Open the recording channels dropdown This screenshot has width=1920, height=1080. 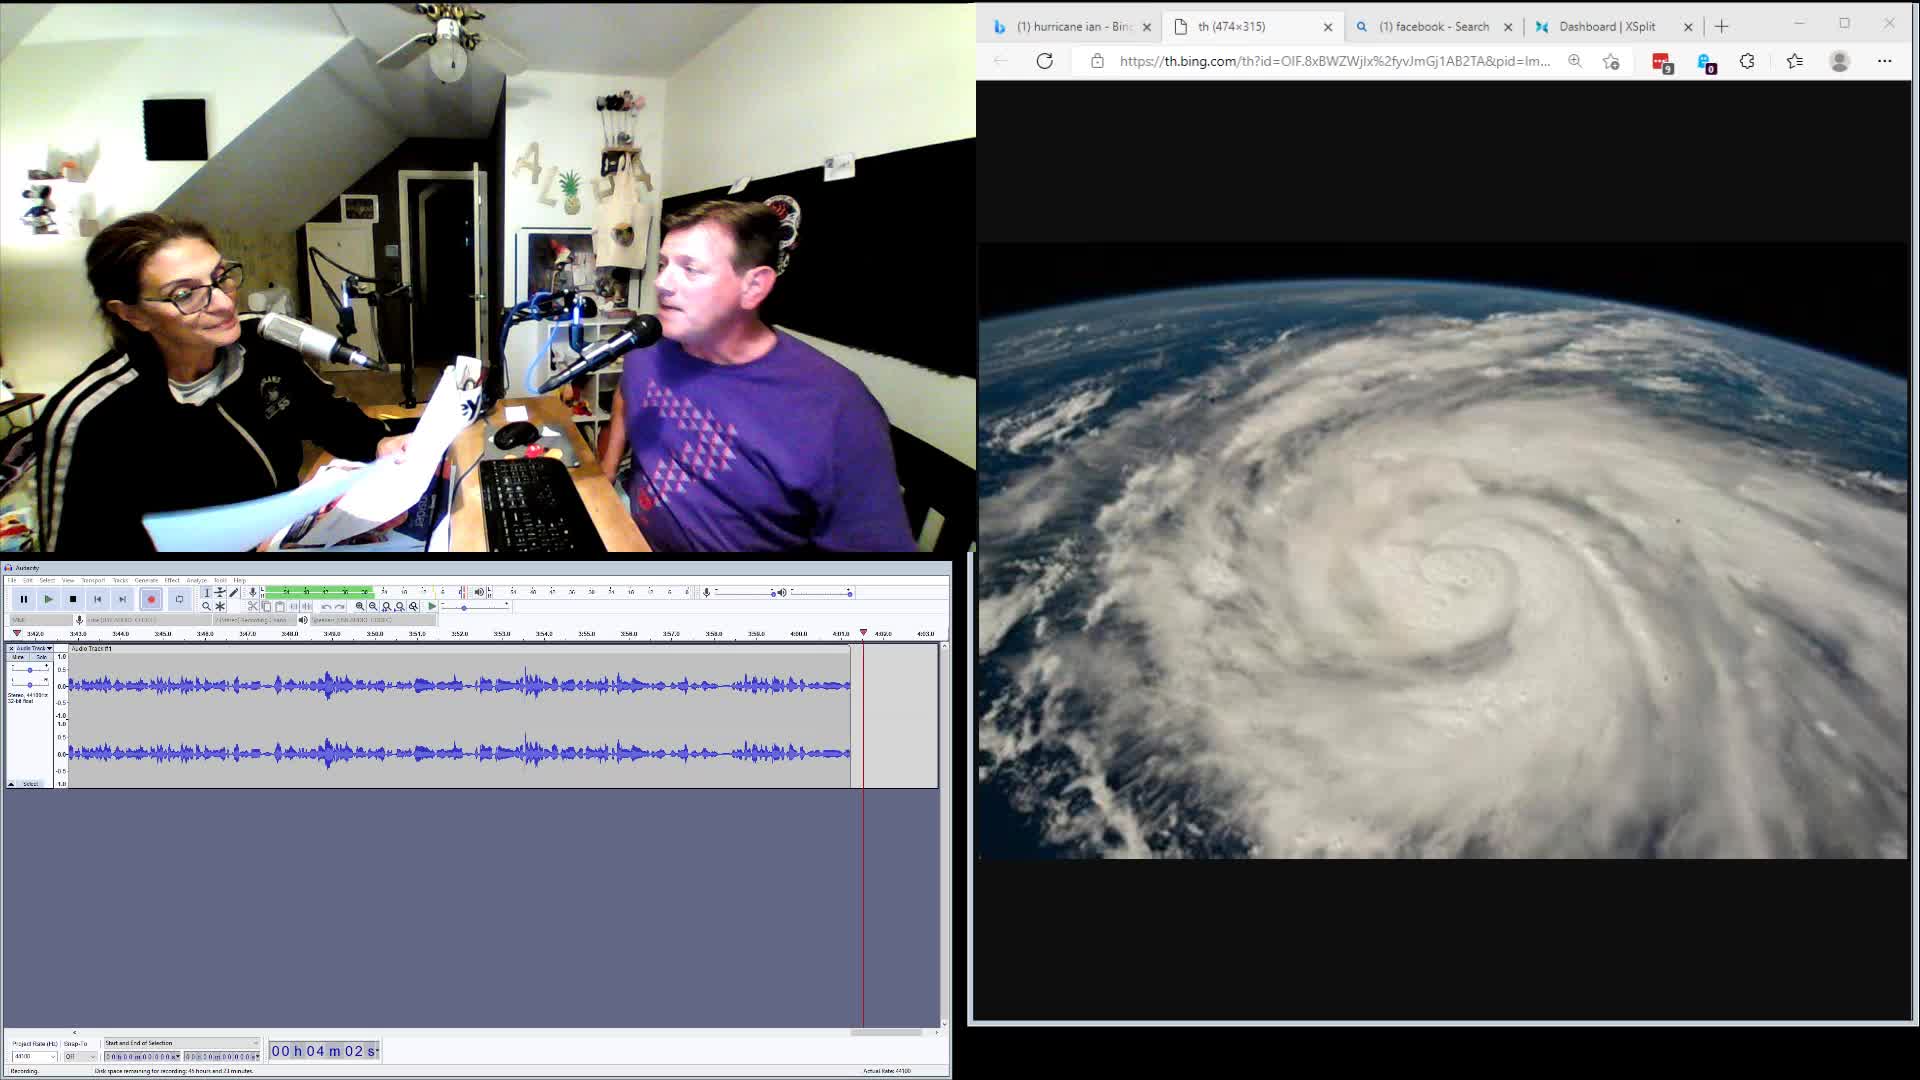tap(255, 620)
